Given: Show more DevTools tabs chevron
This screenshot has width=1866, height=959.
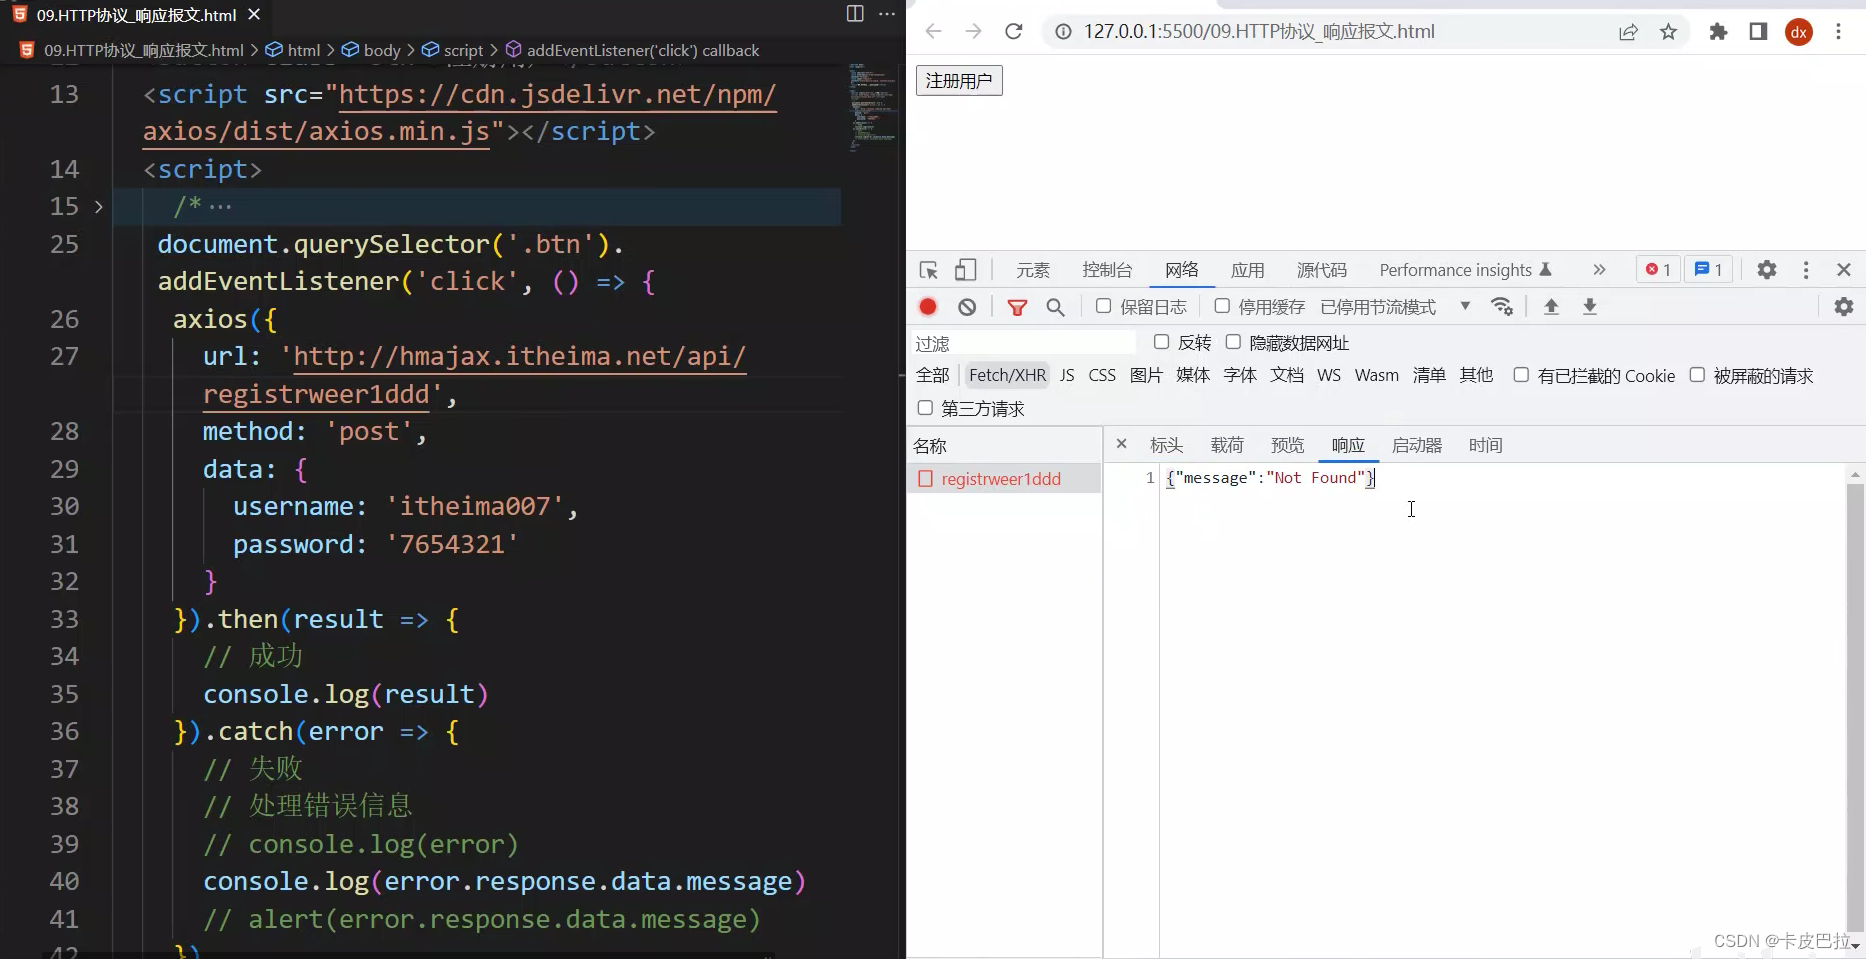Looking at the screenshot, I should click(x=1599, y=270).
